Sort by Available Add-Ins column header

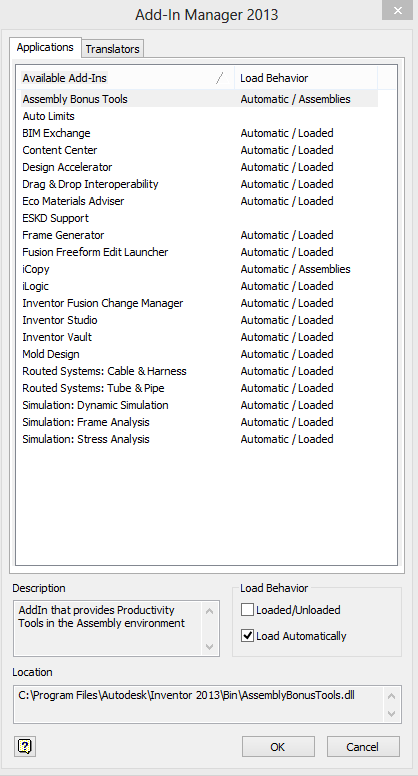[126, 78]
